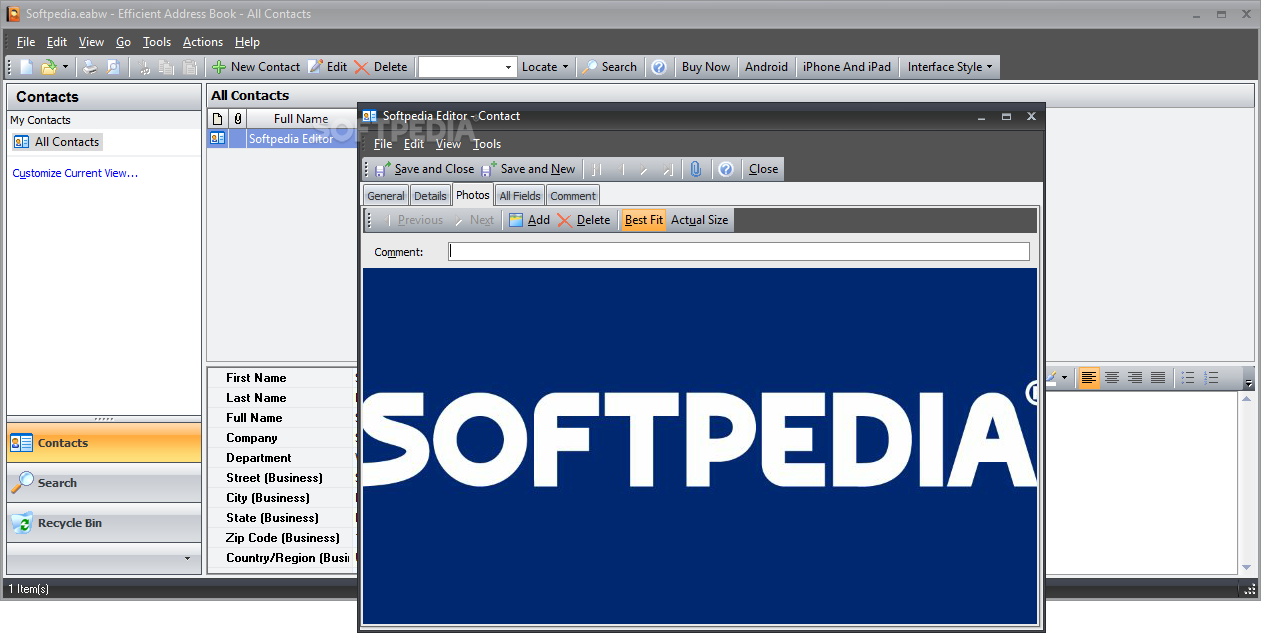1261x633 pixels.
Task: Toggle justify alignment in comment editor
Action: (x=1158, y=378)
